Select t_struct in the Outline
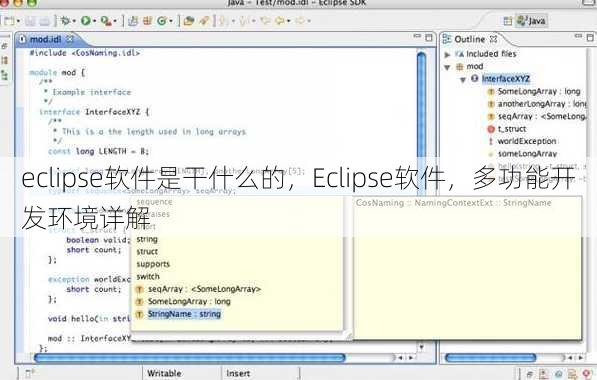 pyautogui.click(x=512, y=129)
